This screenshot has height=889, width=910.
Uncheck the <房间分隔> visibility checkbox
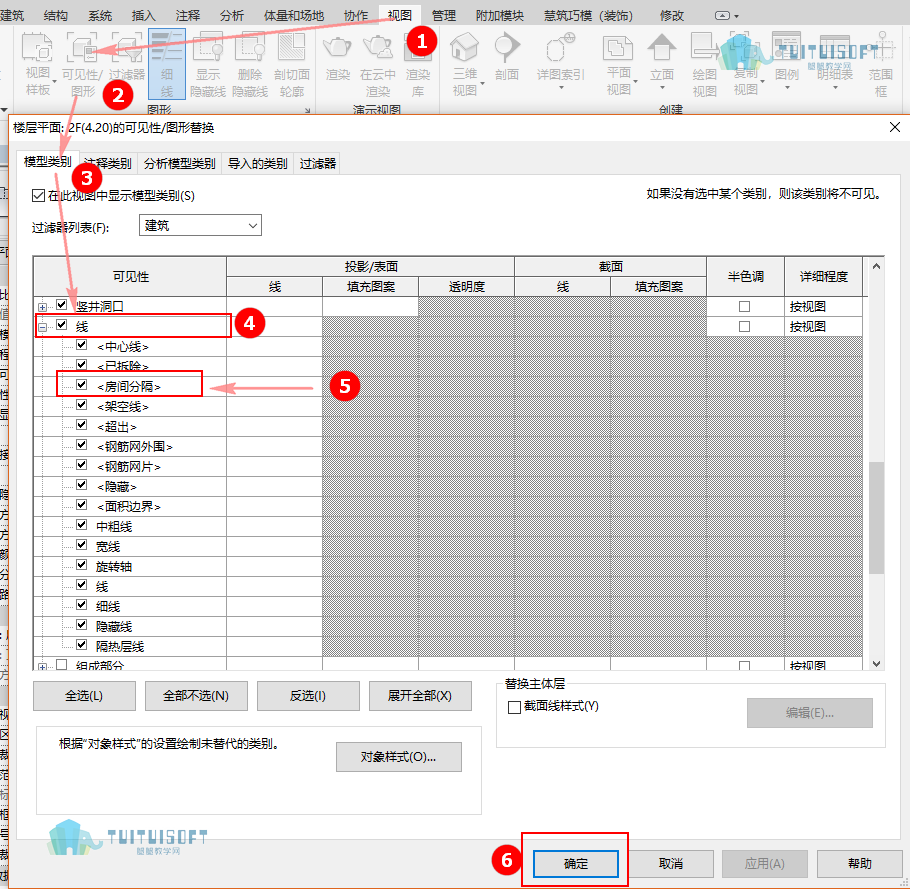(x=82, y=385)
